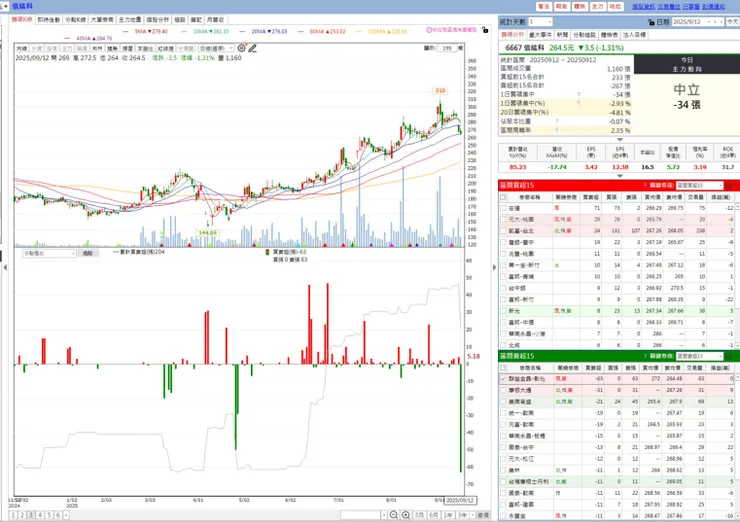Click the 2025/09/12 date marker on axis
Viewport: 740px width, 522px height.
pos(460,500)
